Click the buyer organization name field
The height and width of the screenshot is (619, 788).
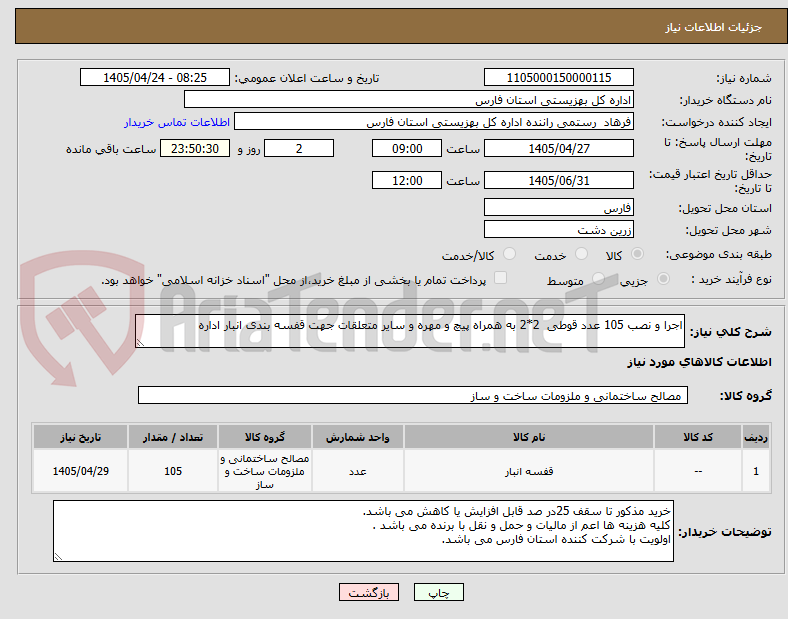409,99
